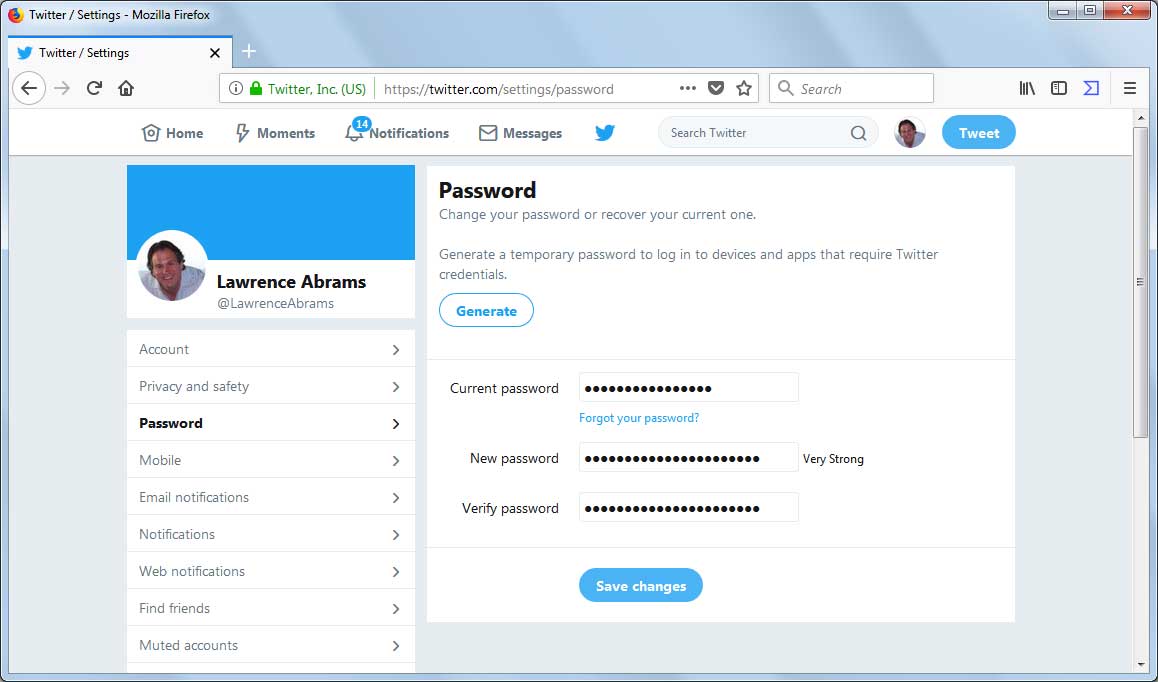
Task: Click the search magnifier in Search Twitter
Action: pyautogui.click(x=858, y=132)
